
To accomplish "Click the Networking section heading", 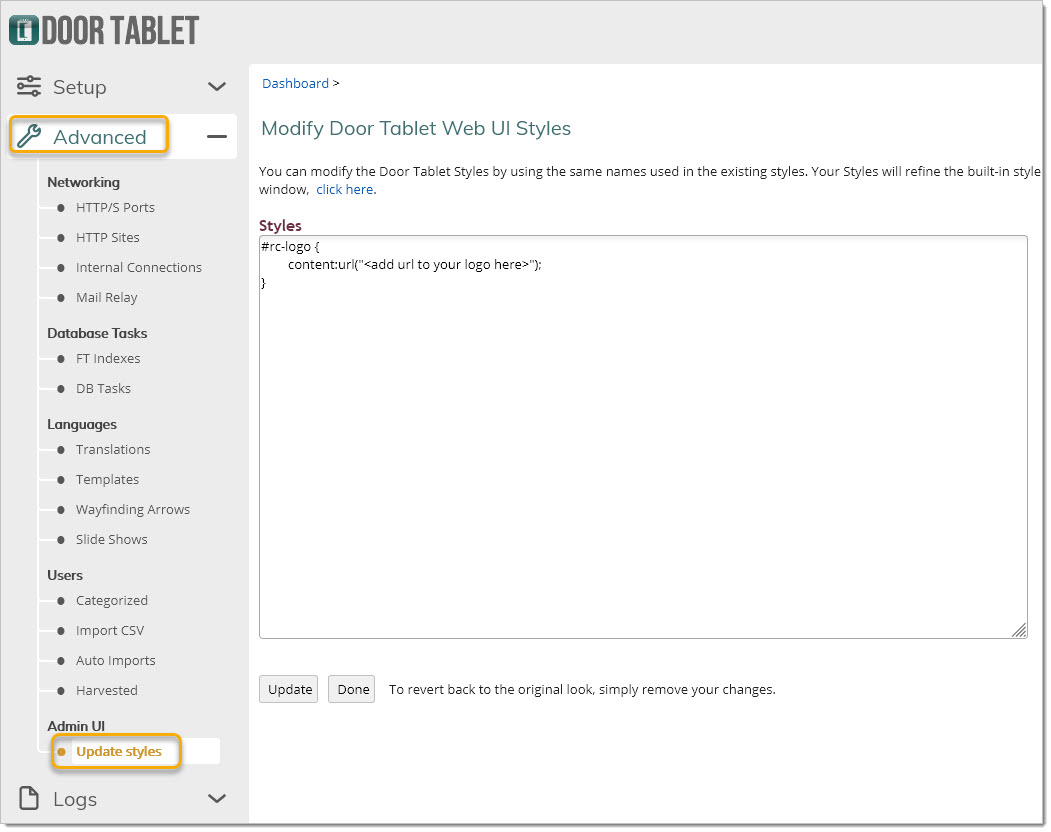I will click(83, 182).
